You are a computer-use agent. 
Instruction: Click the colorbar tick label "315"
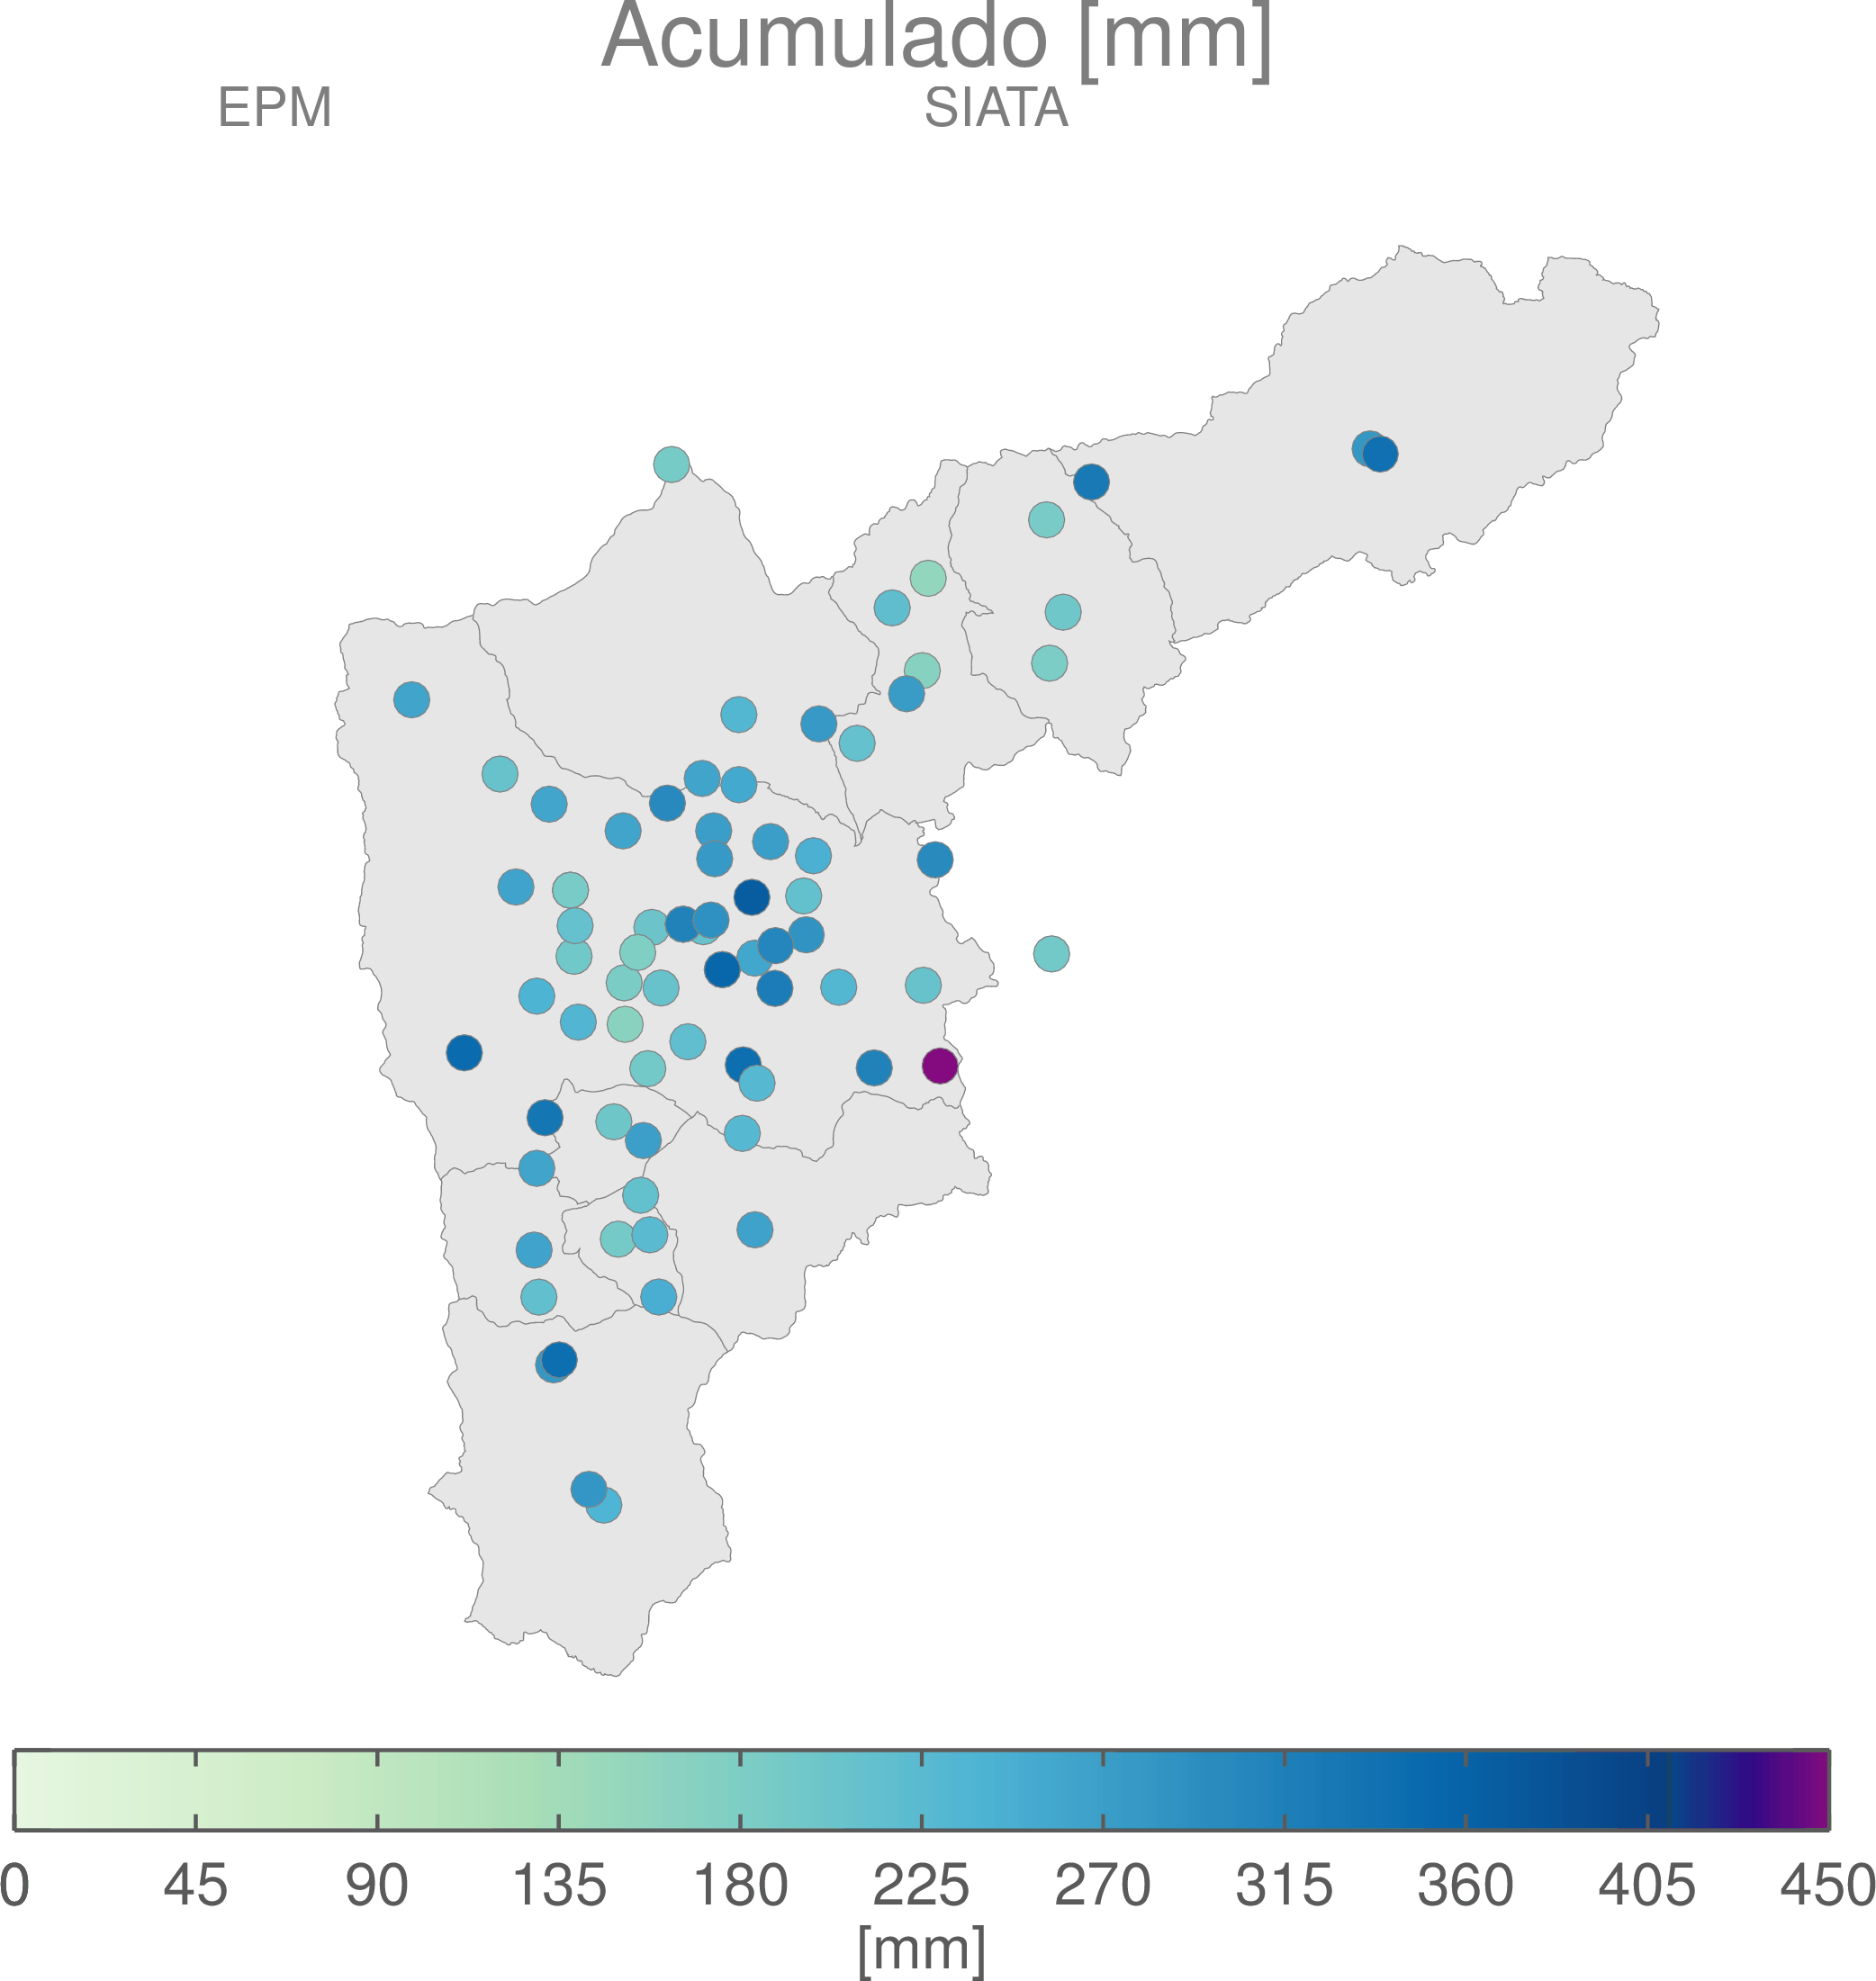[1285, 1886]
